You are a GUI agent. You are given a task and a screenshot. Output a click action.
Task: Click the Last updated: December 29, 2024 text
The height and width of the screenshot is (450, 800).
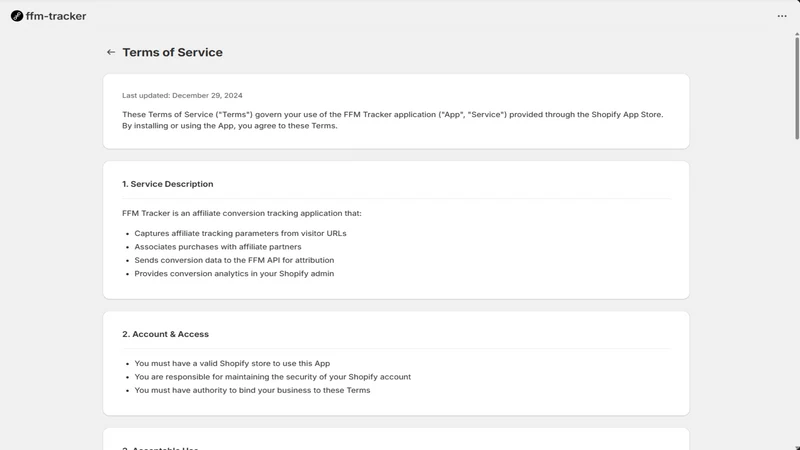(x=182, y=95)
